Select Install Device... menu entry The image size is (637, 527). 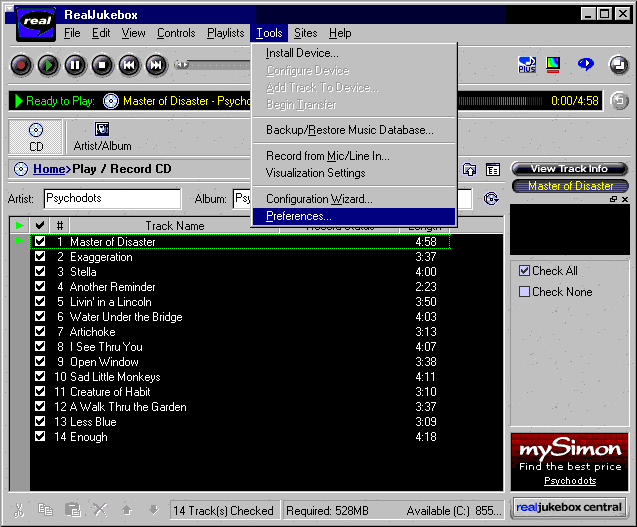click(x=354, y=53)
